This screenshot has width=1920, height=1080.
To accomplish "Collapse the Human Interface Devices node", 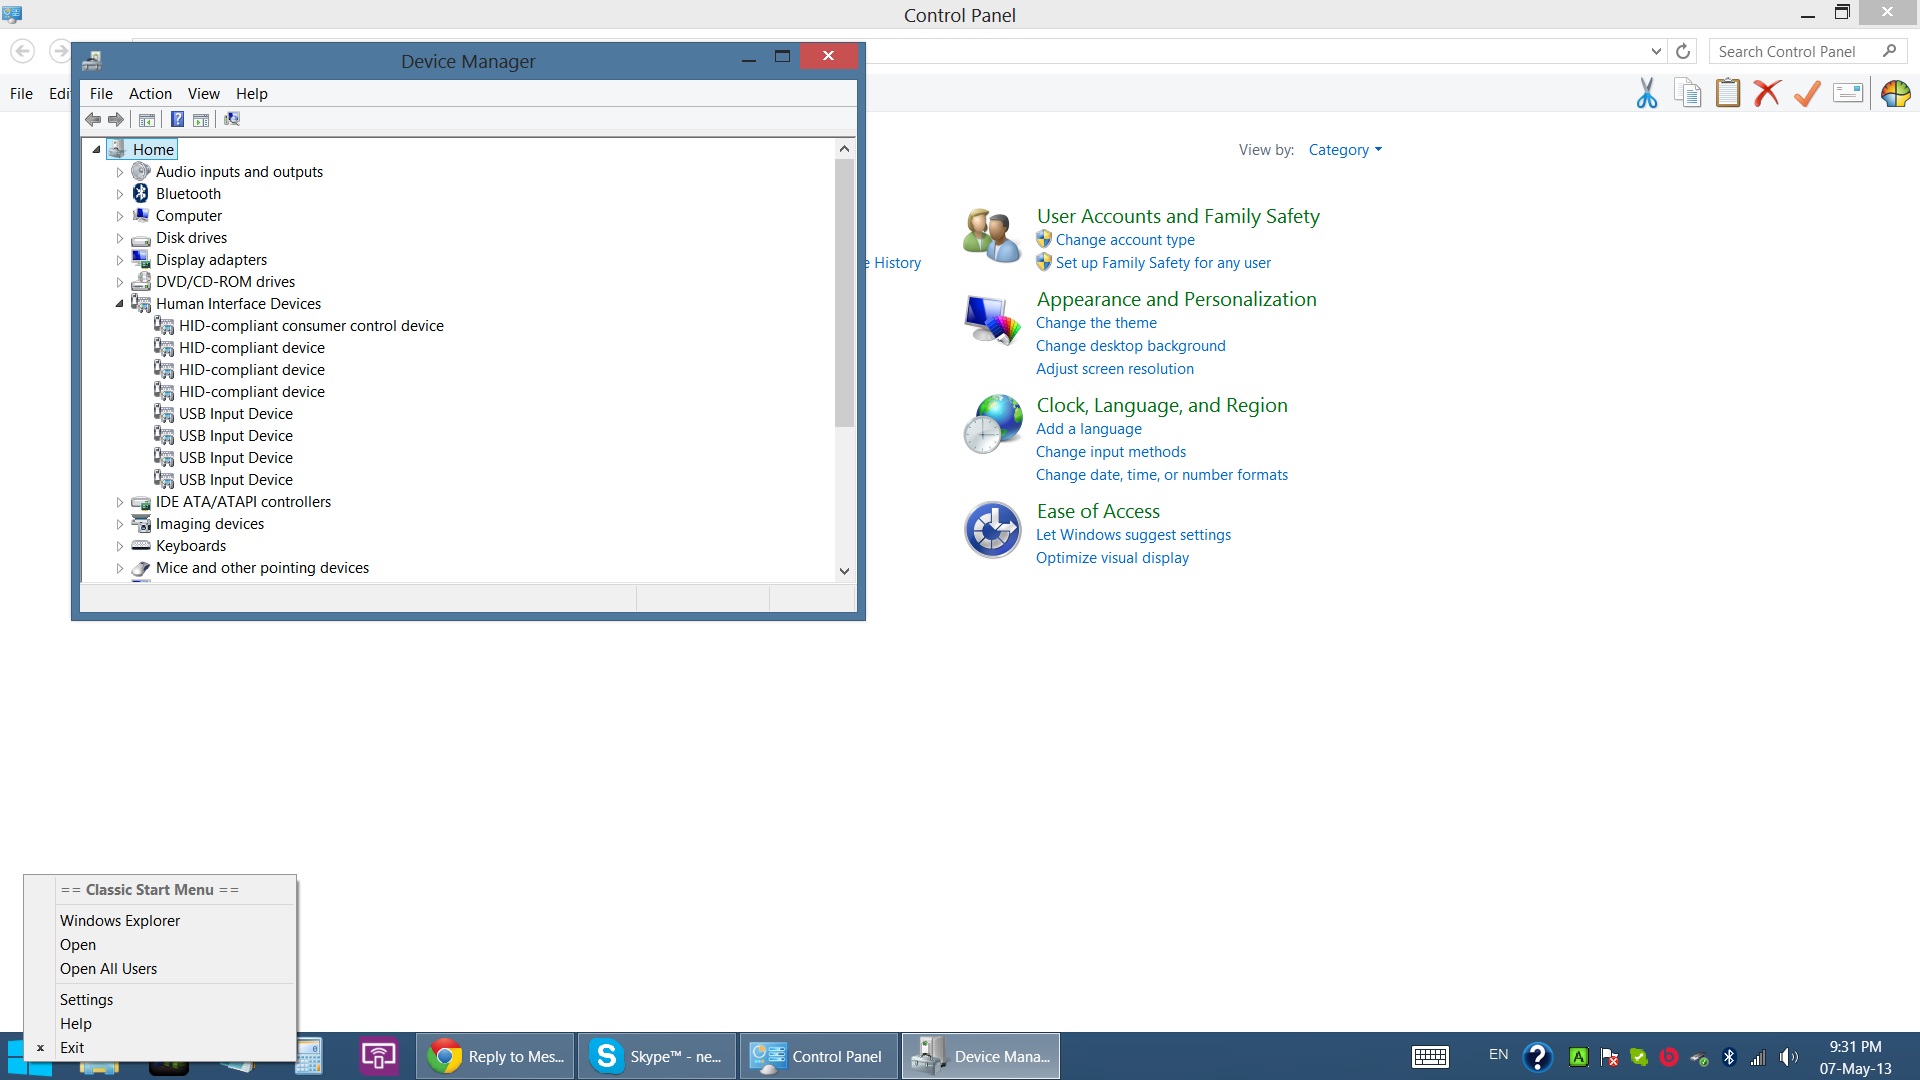I will [120, 304].
